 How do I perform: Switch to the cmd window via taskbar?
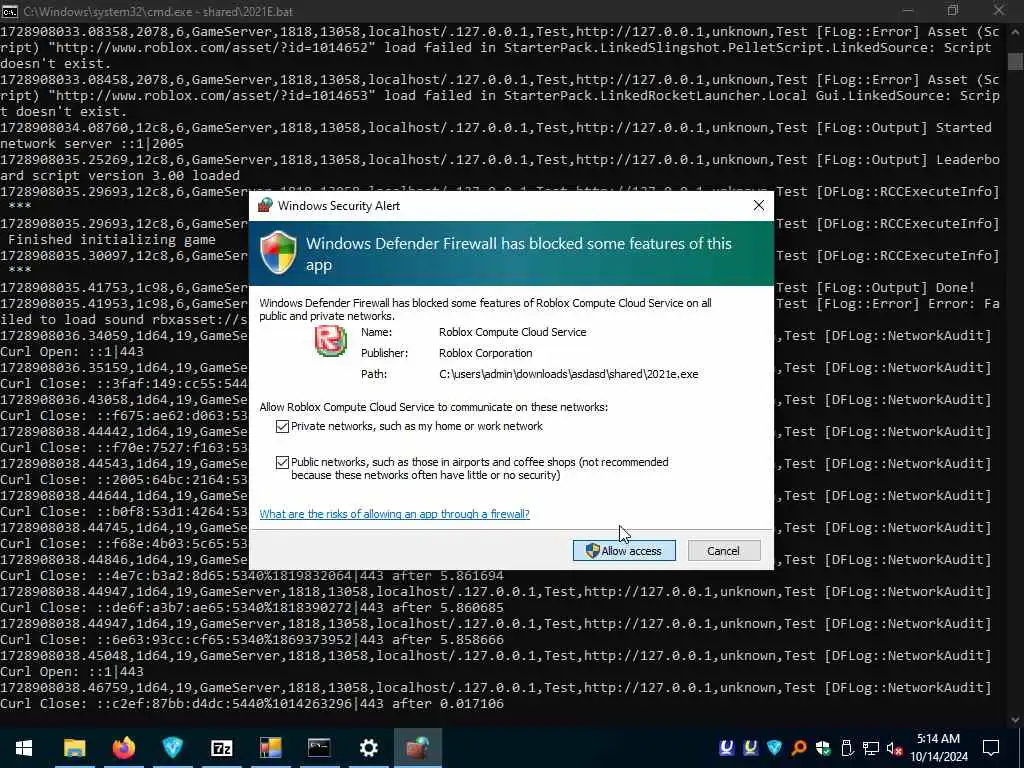pos(319,748)
